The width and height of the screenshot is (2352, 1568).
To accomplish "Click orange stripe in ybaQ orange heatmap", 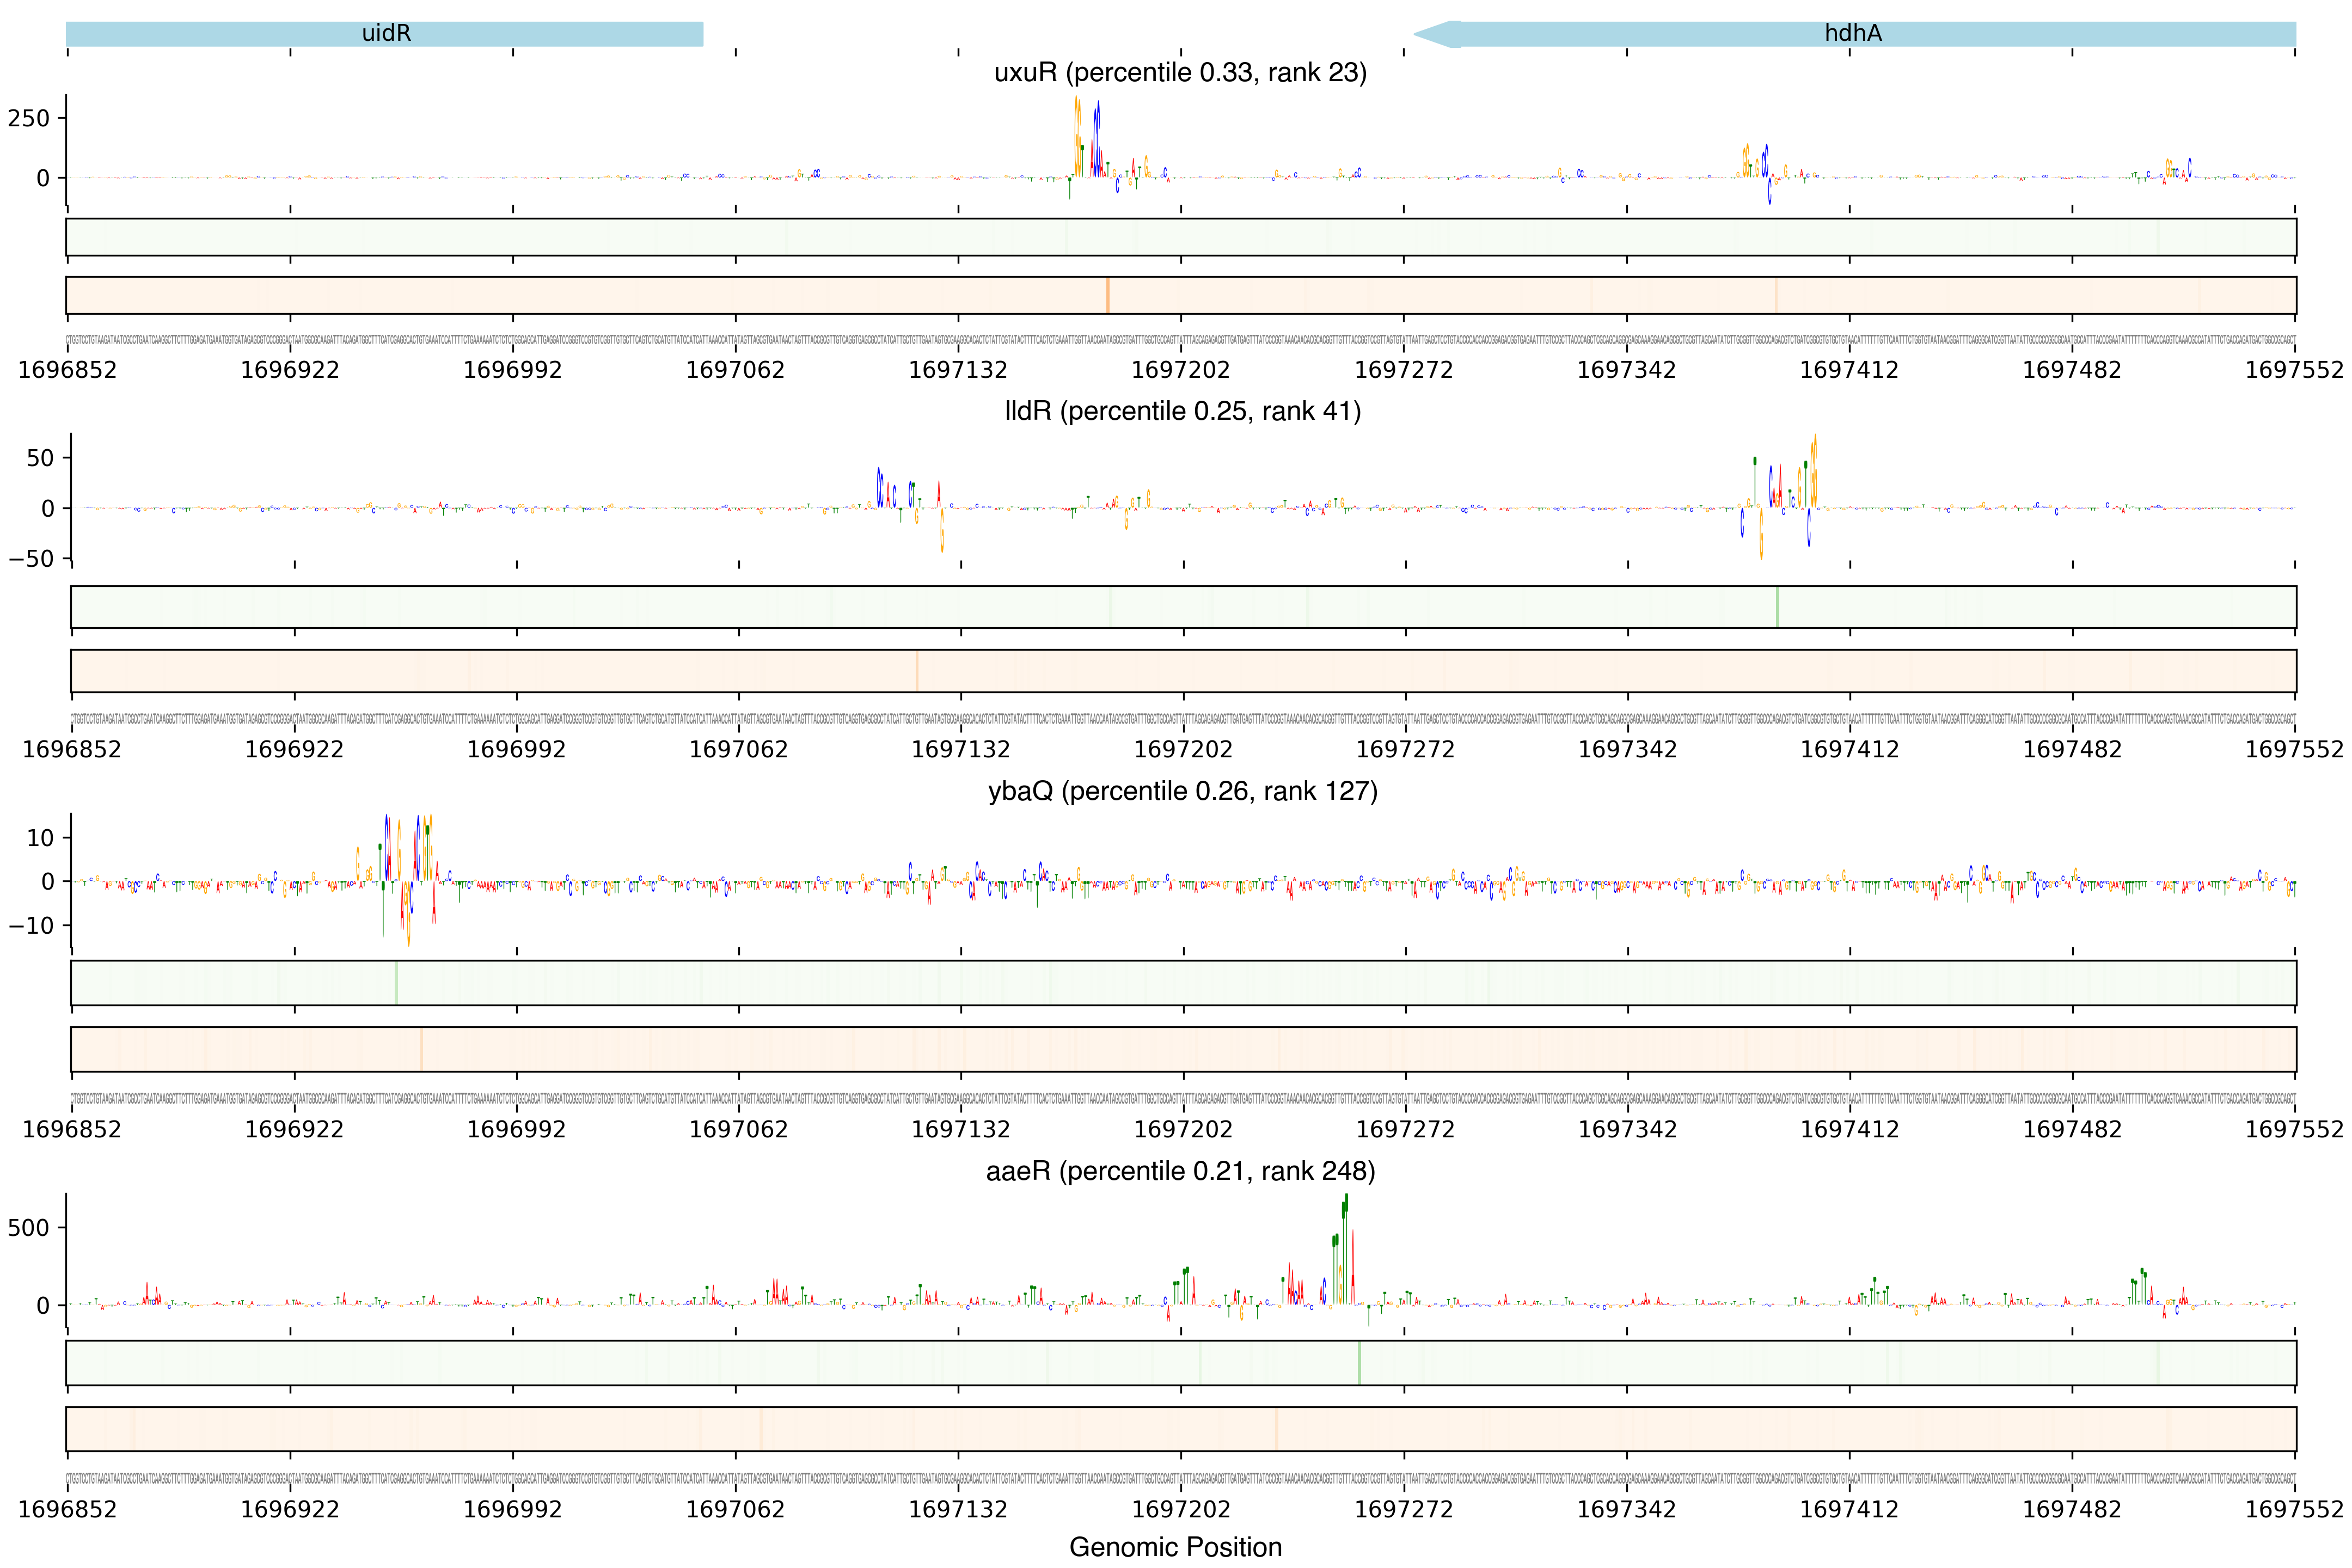I will tap(422, 1049).
